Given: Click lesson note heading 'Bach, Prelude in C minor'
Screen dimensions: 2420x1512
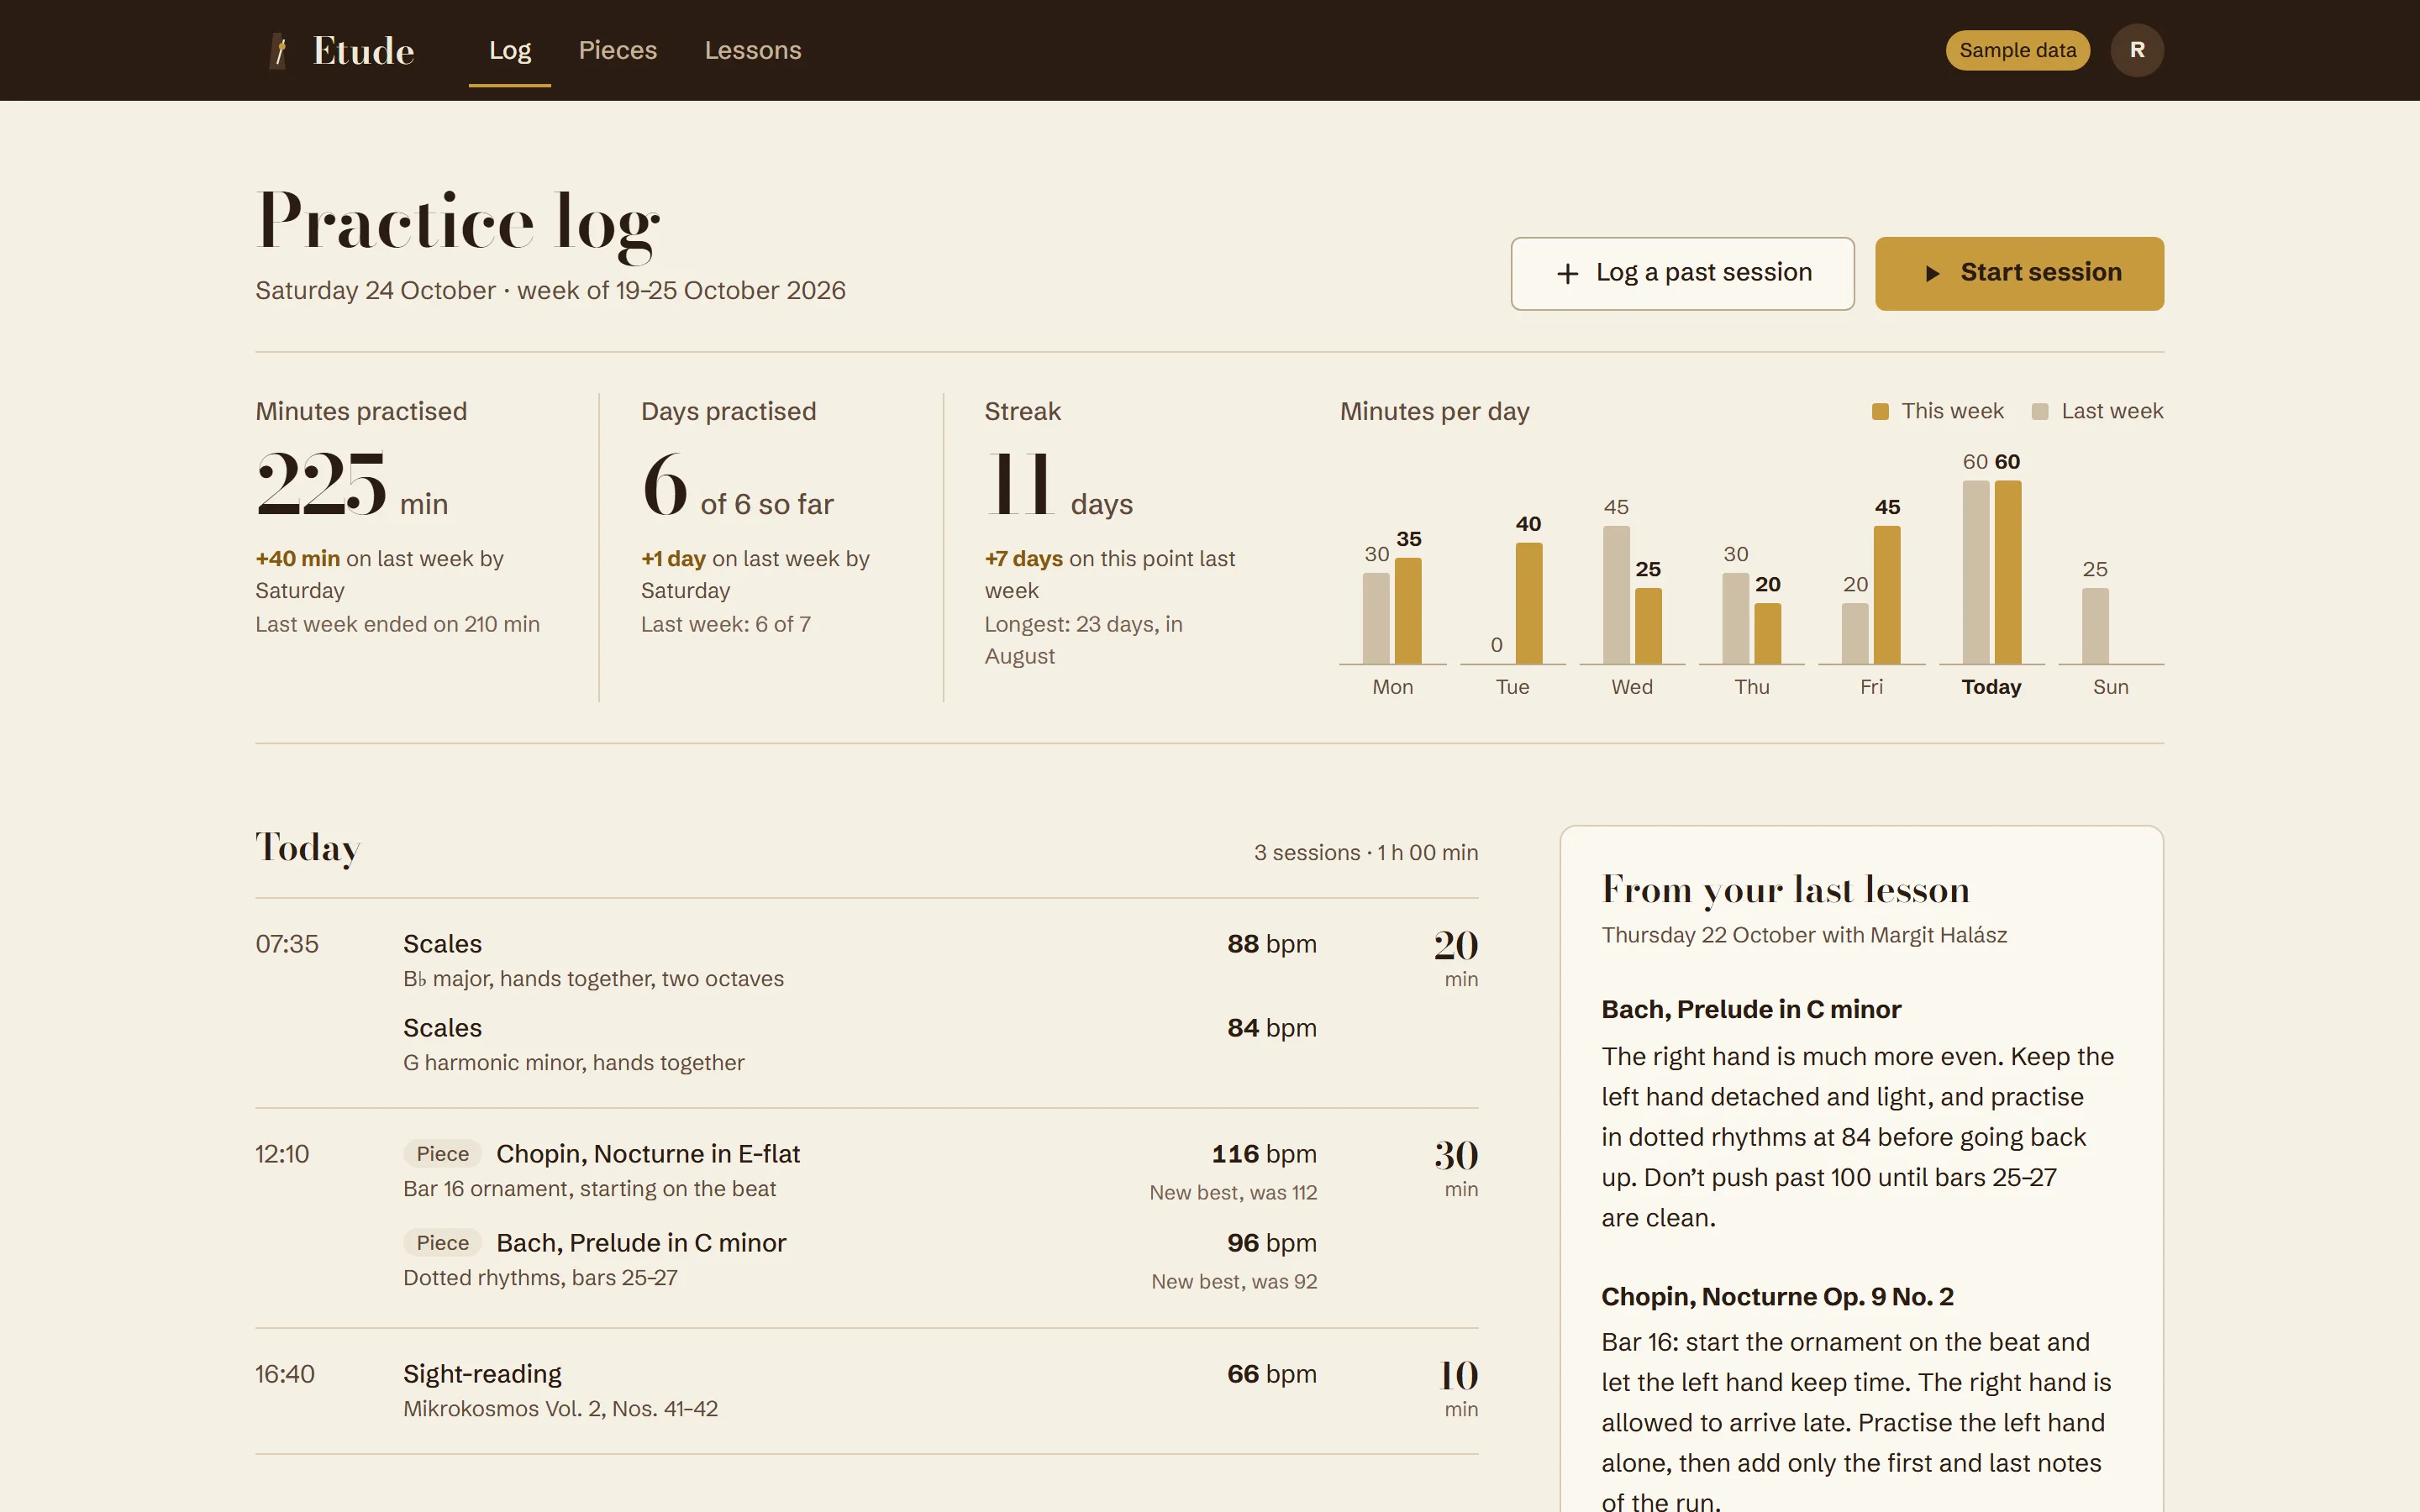Looking at the screenshot, I should coord(1751,1010).
